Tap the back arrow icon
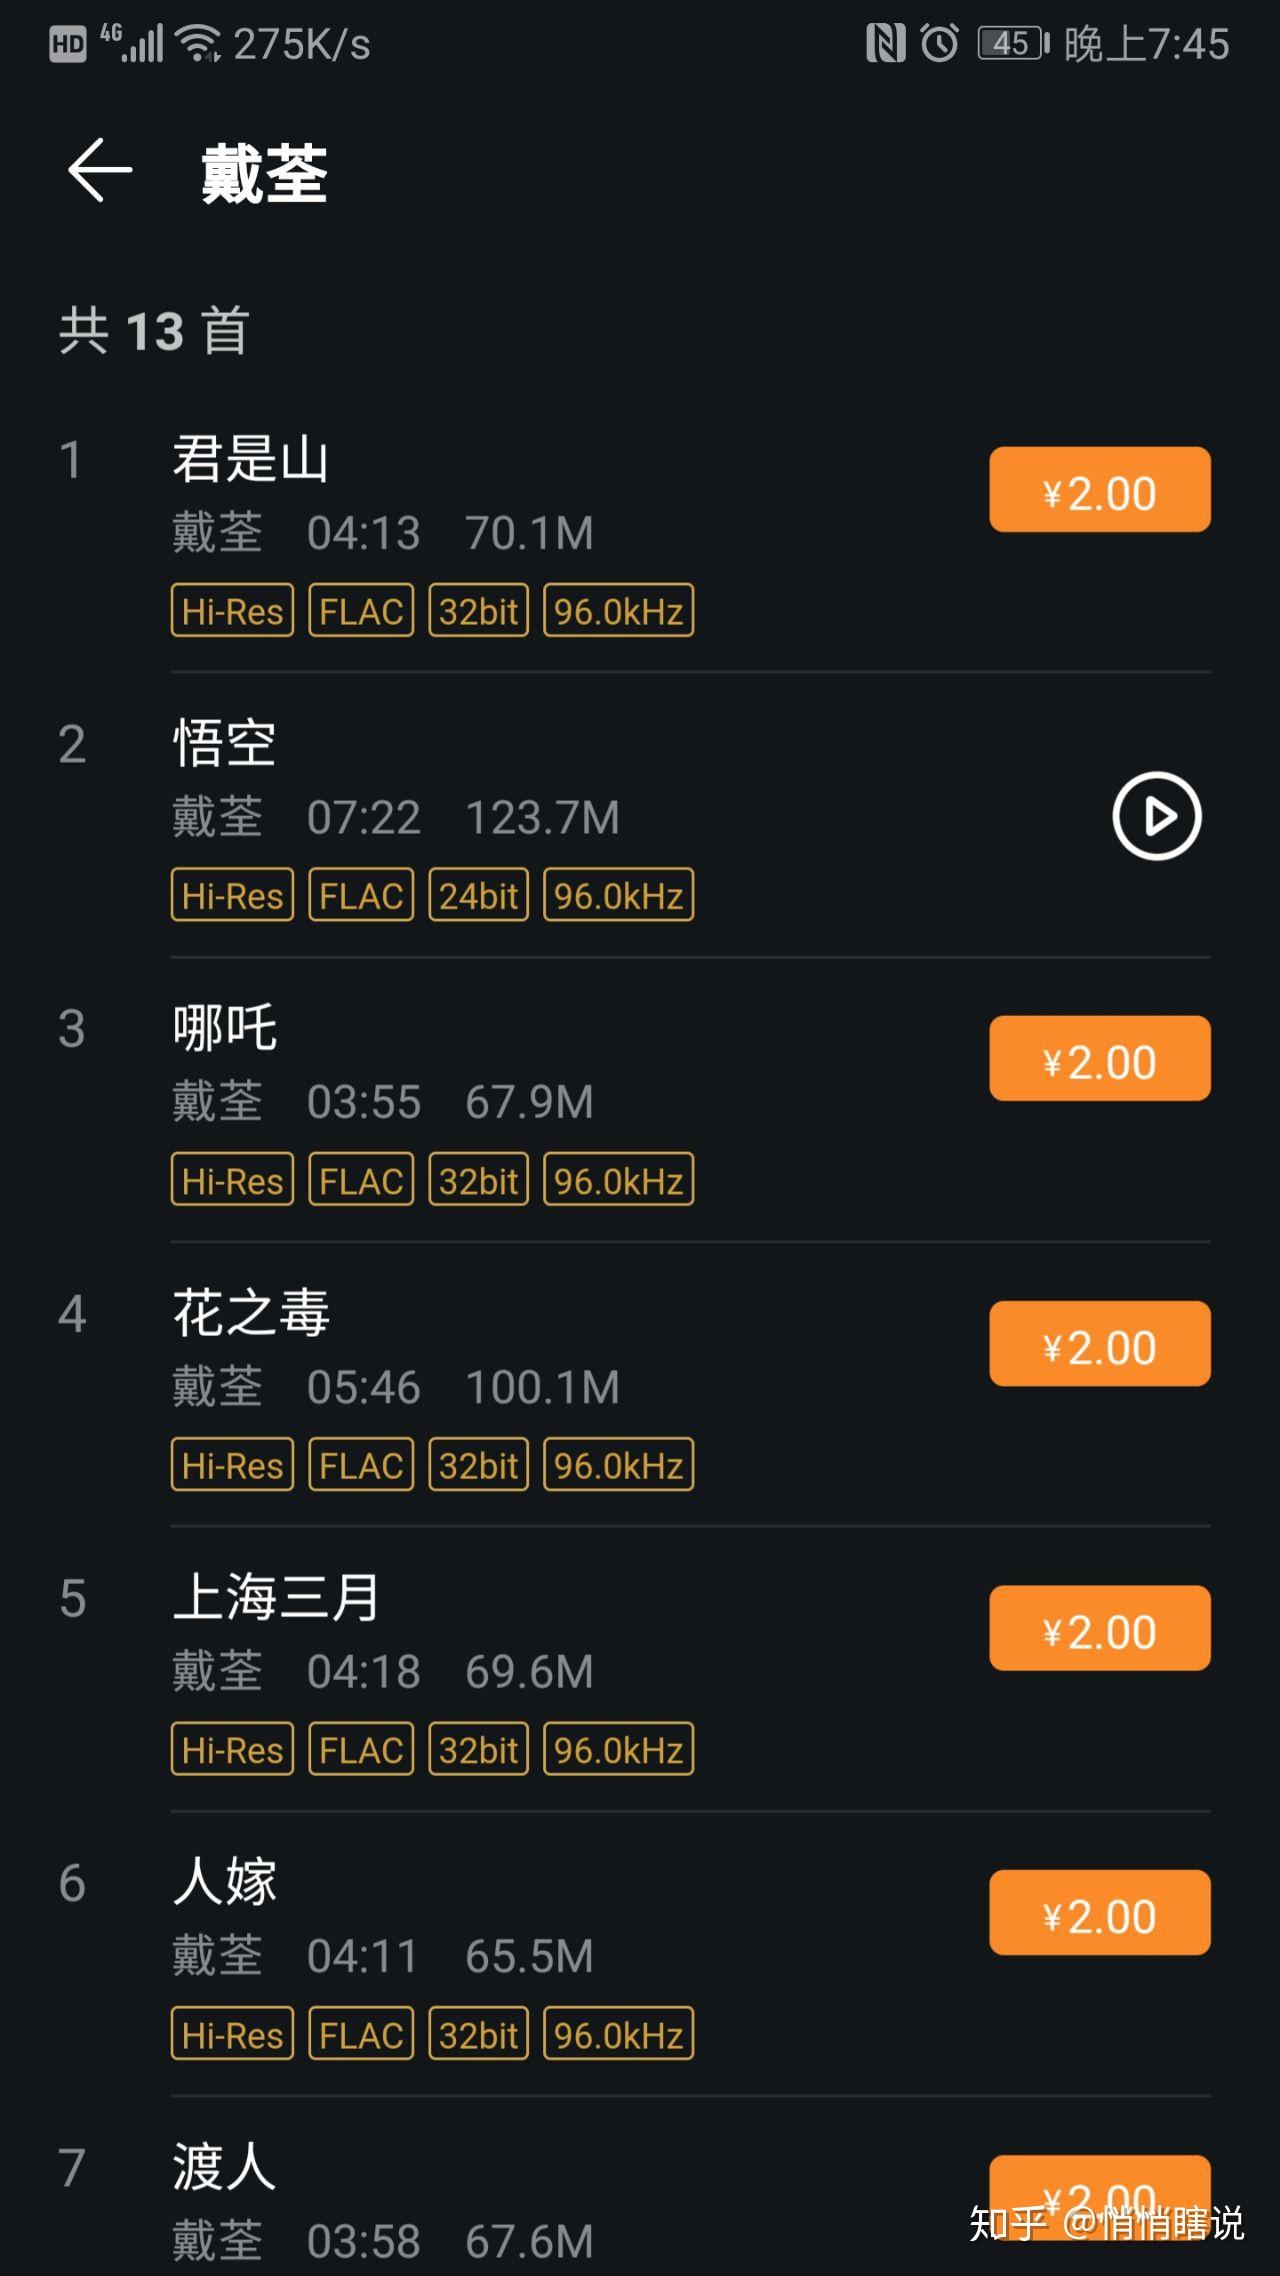Screen dimensions: 1280x2276 tap(100, 170)
